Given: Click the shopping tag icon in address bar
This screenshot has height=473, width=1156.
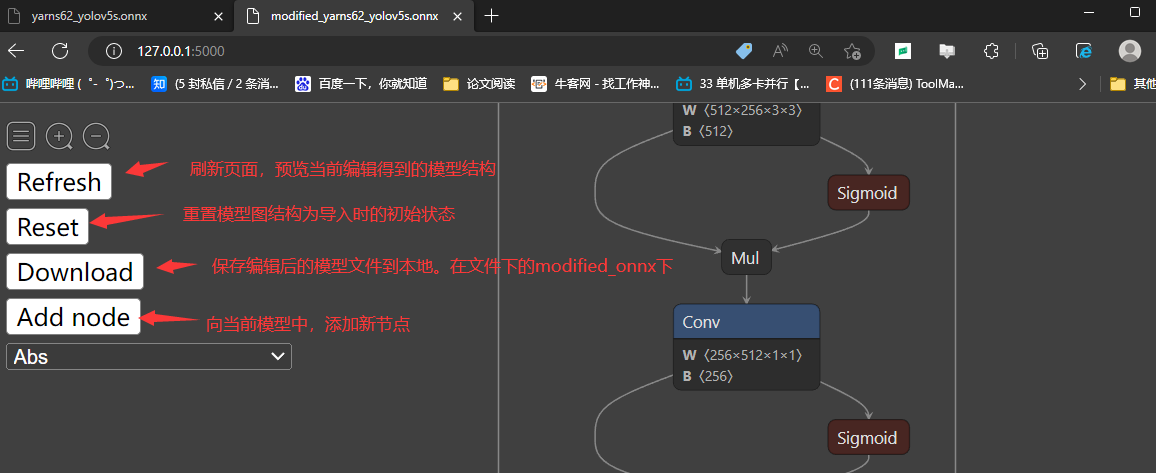Looking at the screenshot, I should pyautogui.click(x=745, y=51).
